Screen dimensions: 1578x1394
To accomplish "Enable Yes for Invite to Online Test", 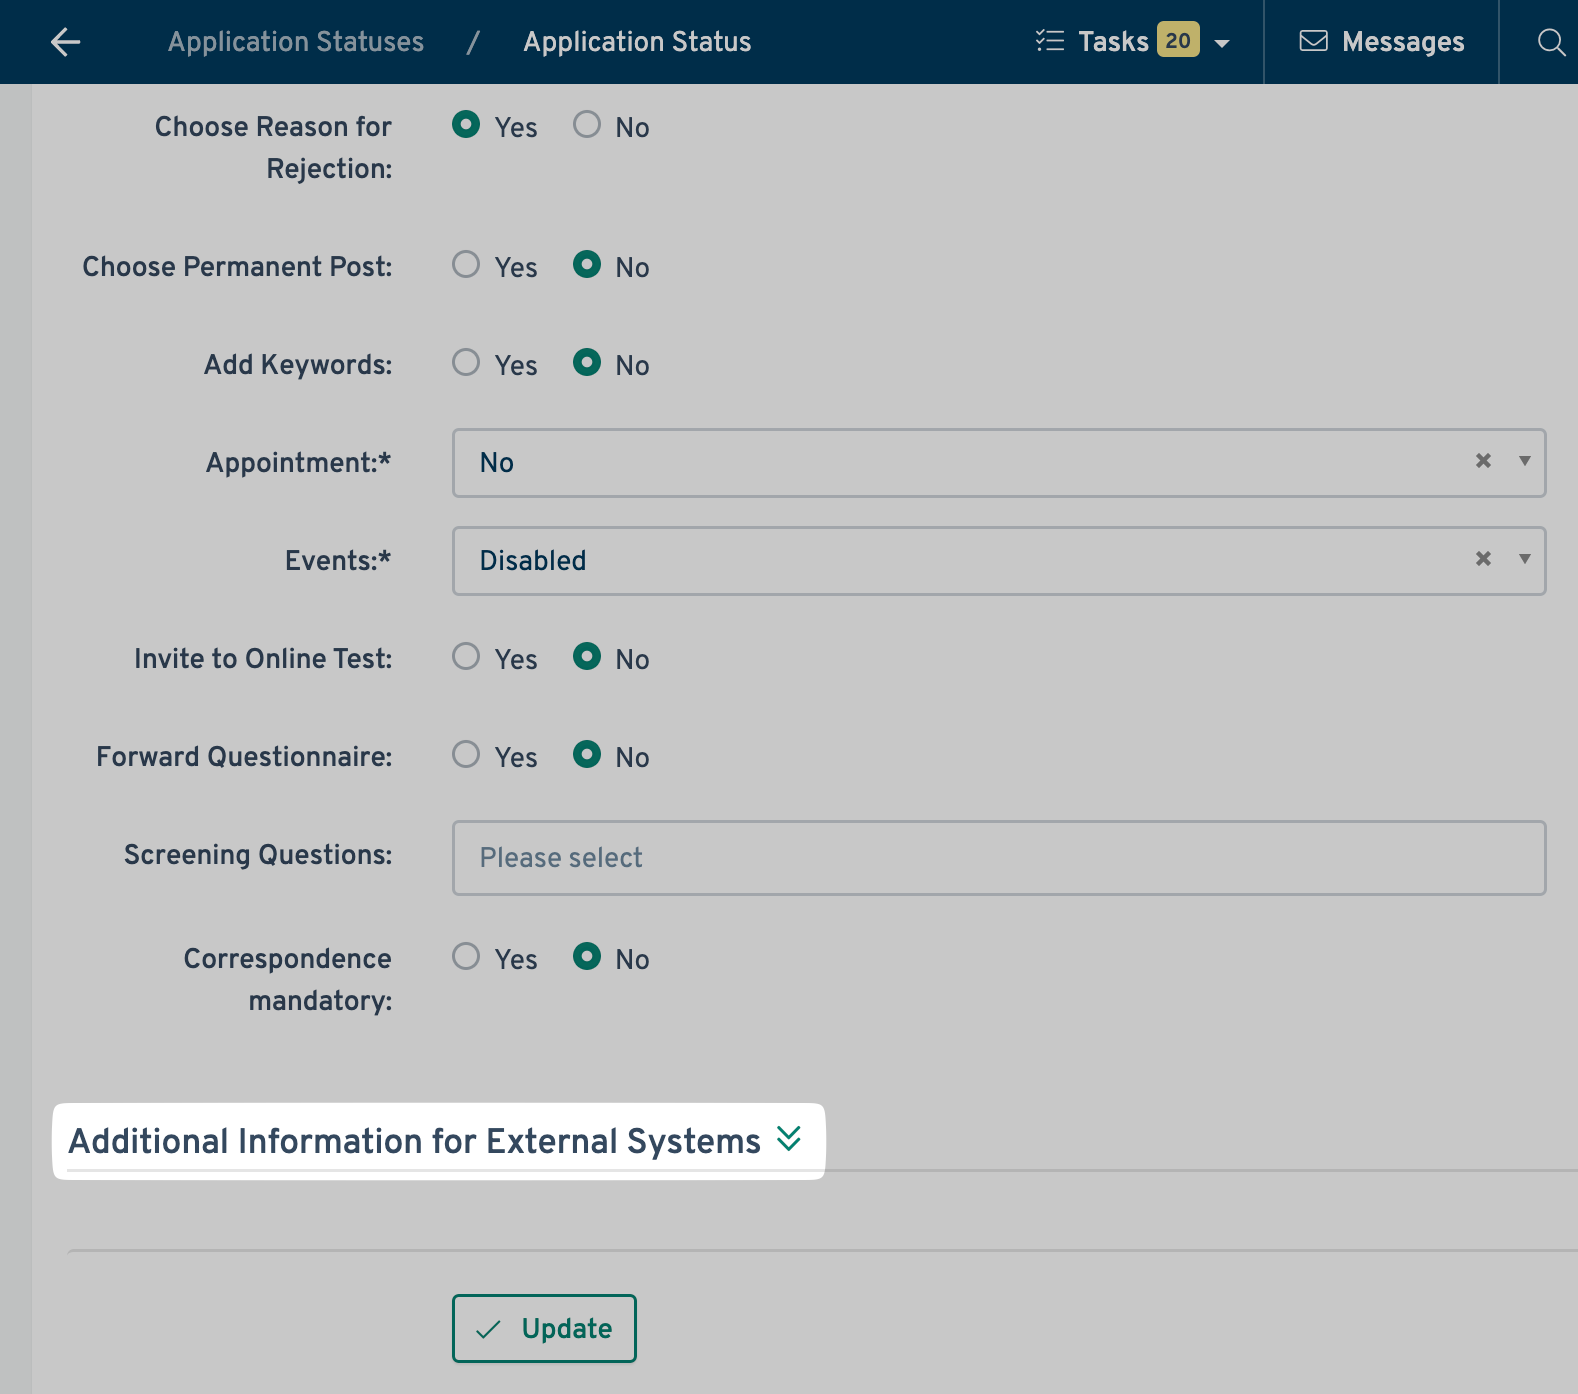I will 466,657.
